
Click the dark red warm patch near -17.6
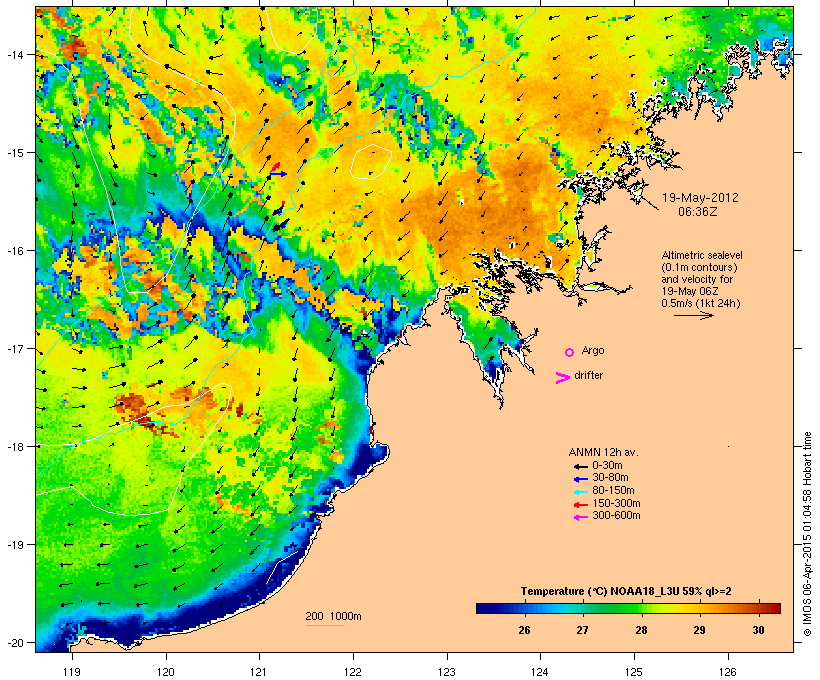pyautogui.click(x=129, y=404)
